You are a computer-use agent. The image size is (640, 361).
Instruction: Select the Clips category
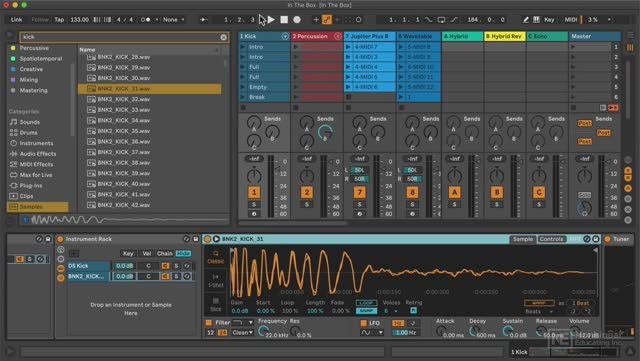tap(27, 196)
